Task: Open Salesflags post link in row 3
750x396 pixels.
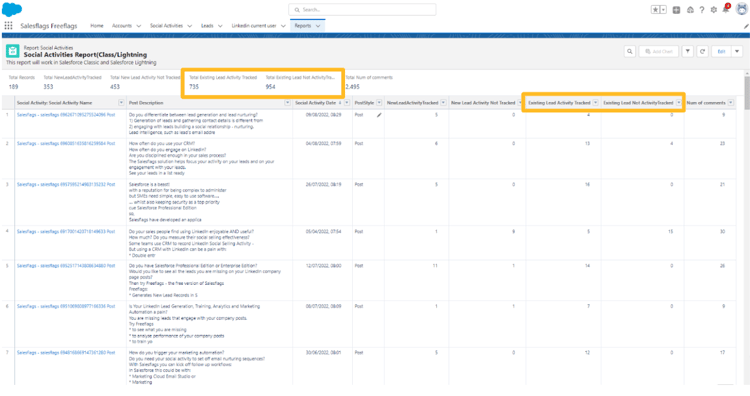Action: 66,185
